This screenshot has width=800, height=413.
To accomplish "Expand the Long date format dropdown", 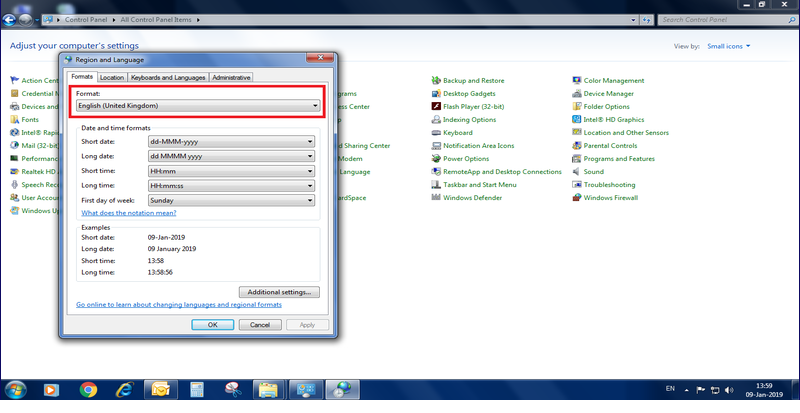I will [231, 156].
